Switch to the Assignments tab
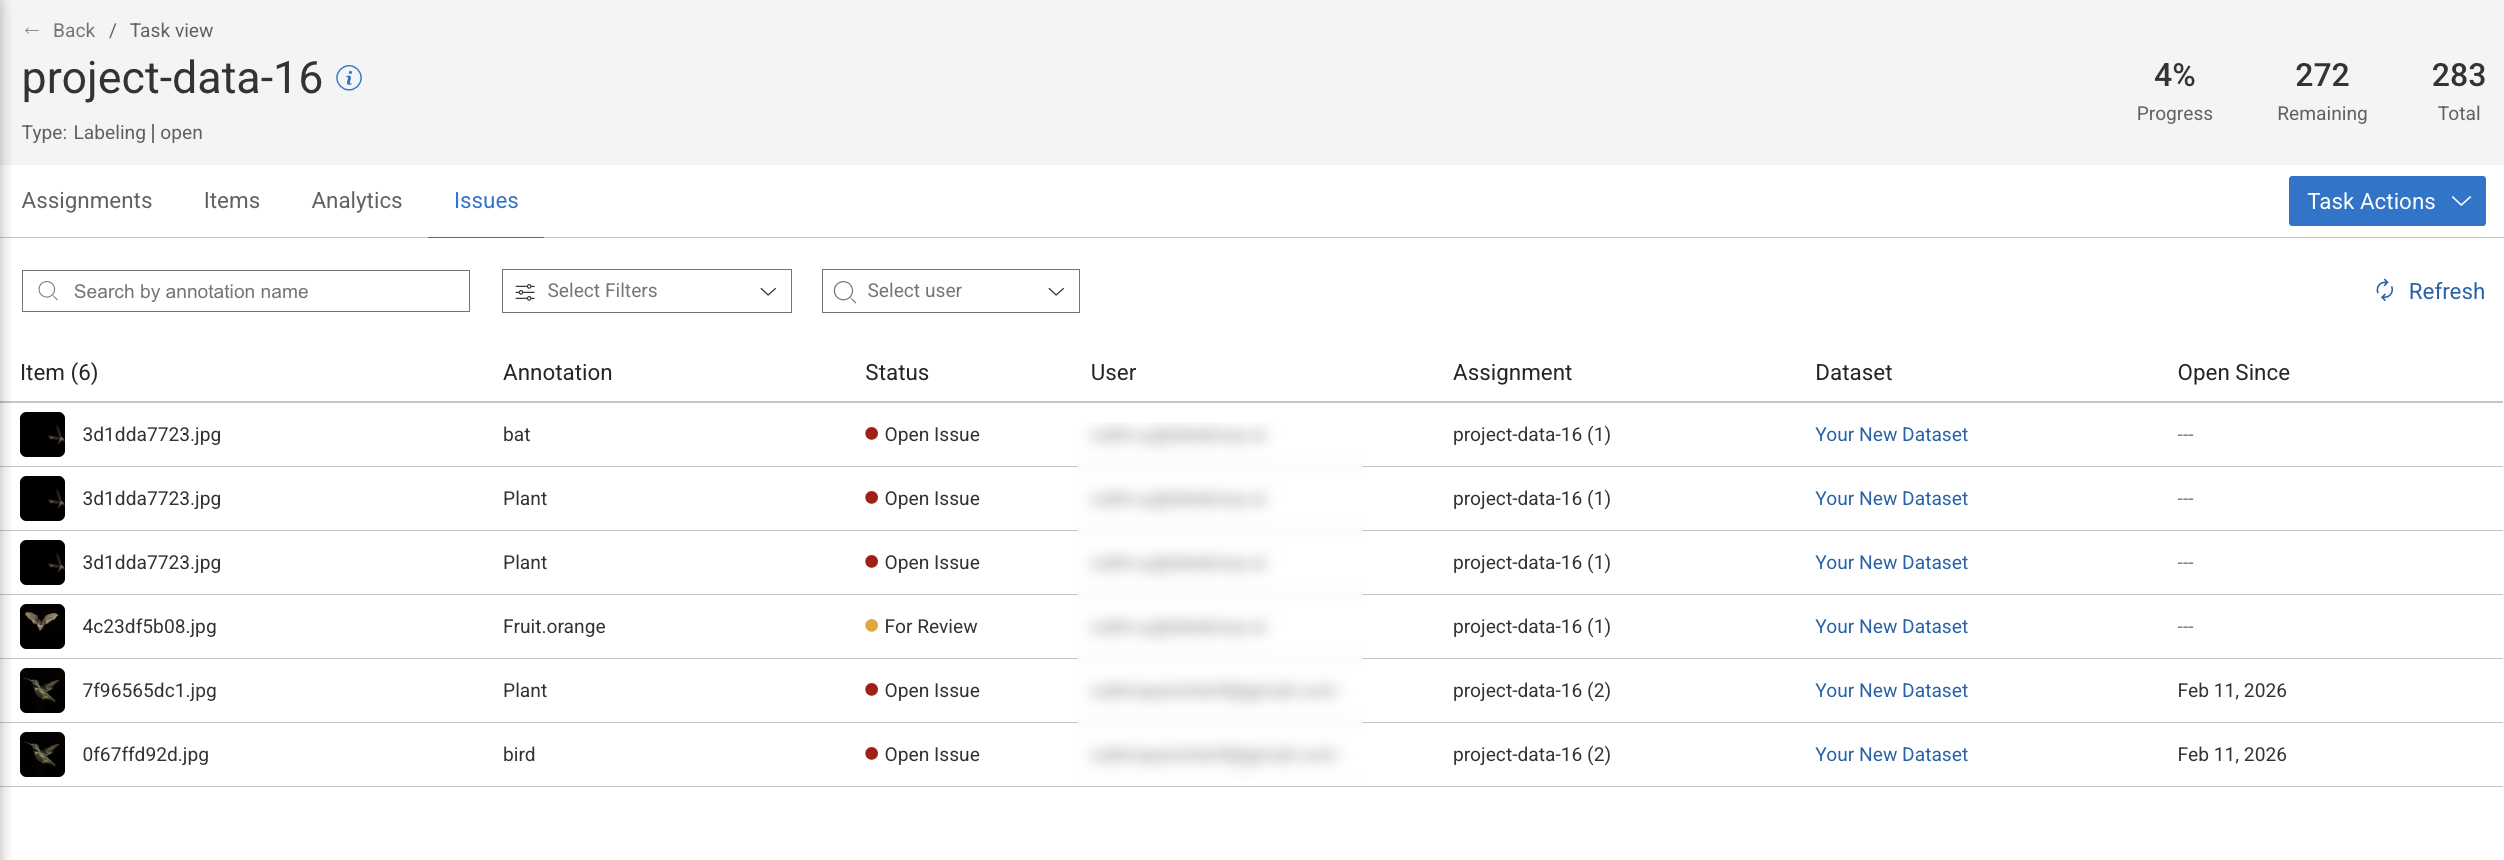The height and width of the screenshot is (860, 2504). pos(87,201)
